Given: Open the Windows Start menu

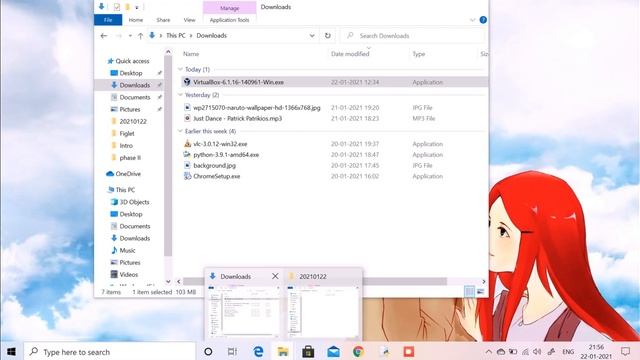Looking at the screenshot, I should click(11, 351).
